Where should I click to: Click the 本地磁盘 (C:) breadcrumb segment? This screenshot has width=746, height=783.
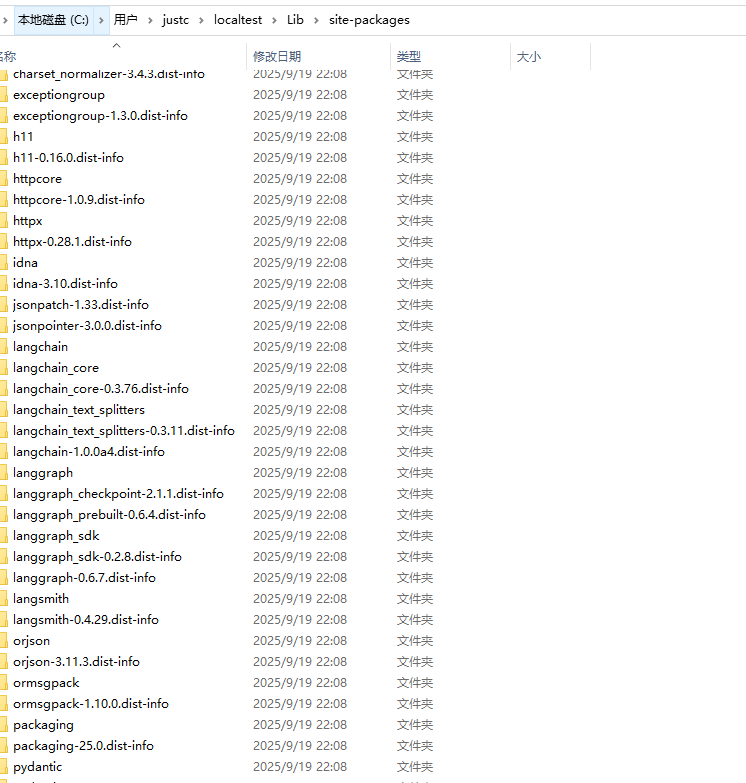coord(53,20)
